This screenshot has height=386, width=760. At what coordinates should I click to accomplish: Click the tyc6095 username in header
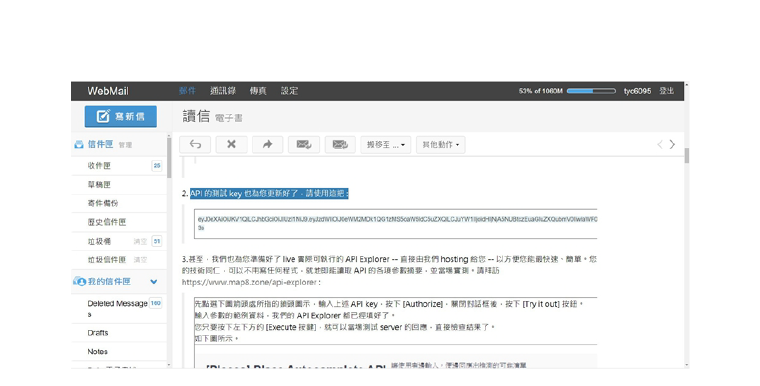point(637,91)
